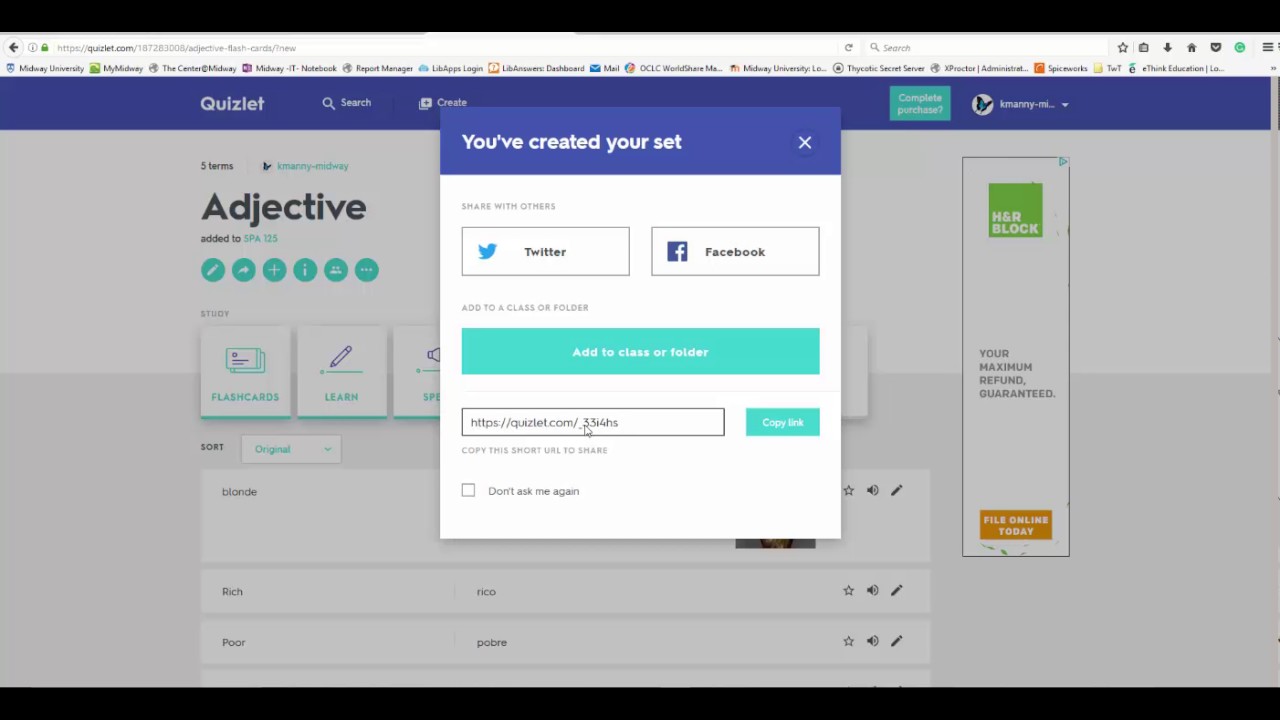Click the short URL text field
This screenshot has height=720, width=1280.
coord(592,422)
